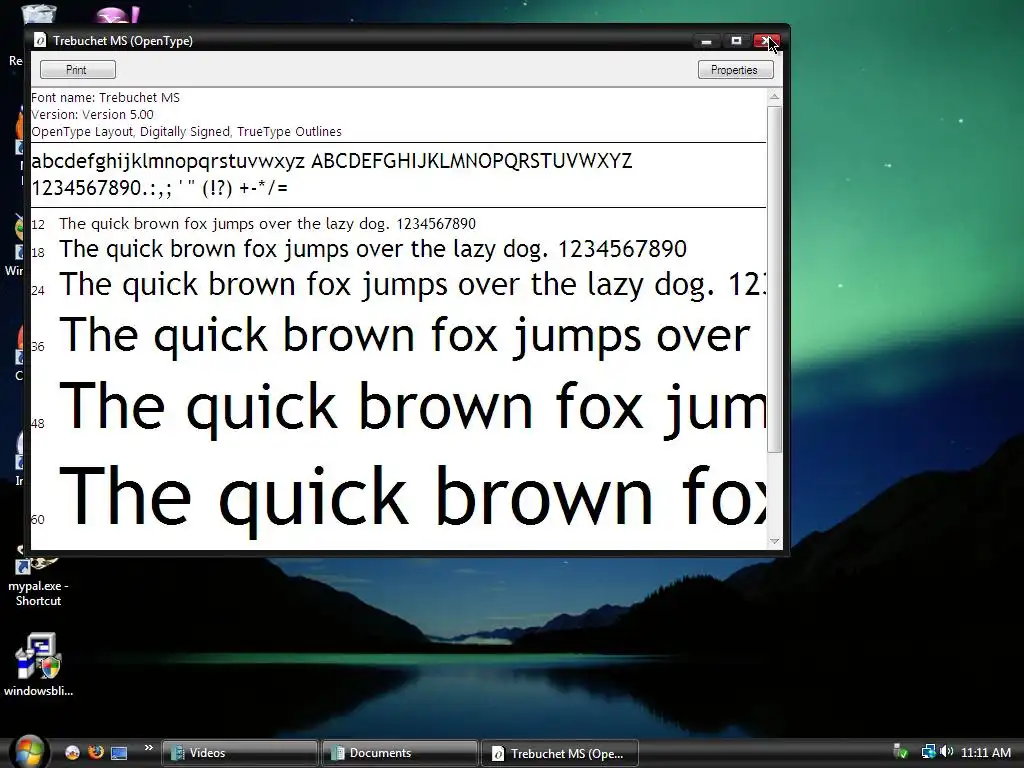Minimize the Trebuchet MS window
Viewport: 1024px width, 768px height.
706,41
